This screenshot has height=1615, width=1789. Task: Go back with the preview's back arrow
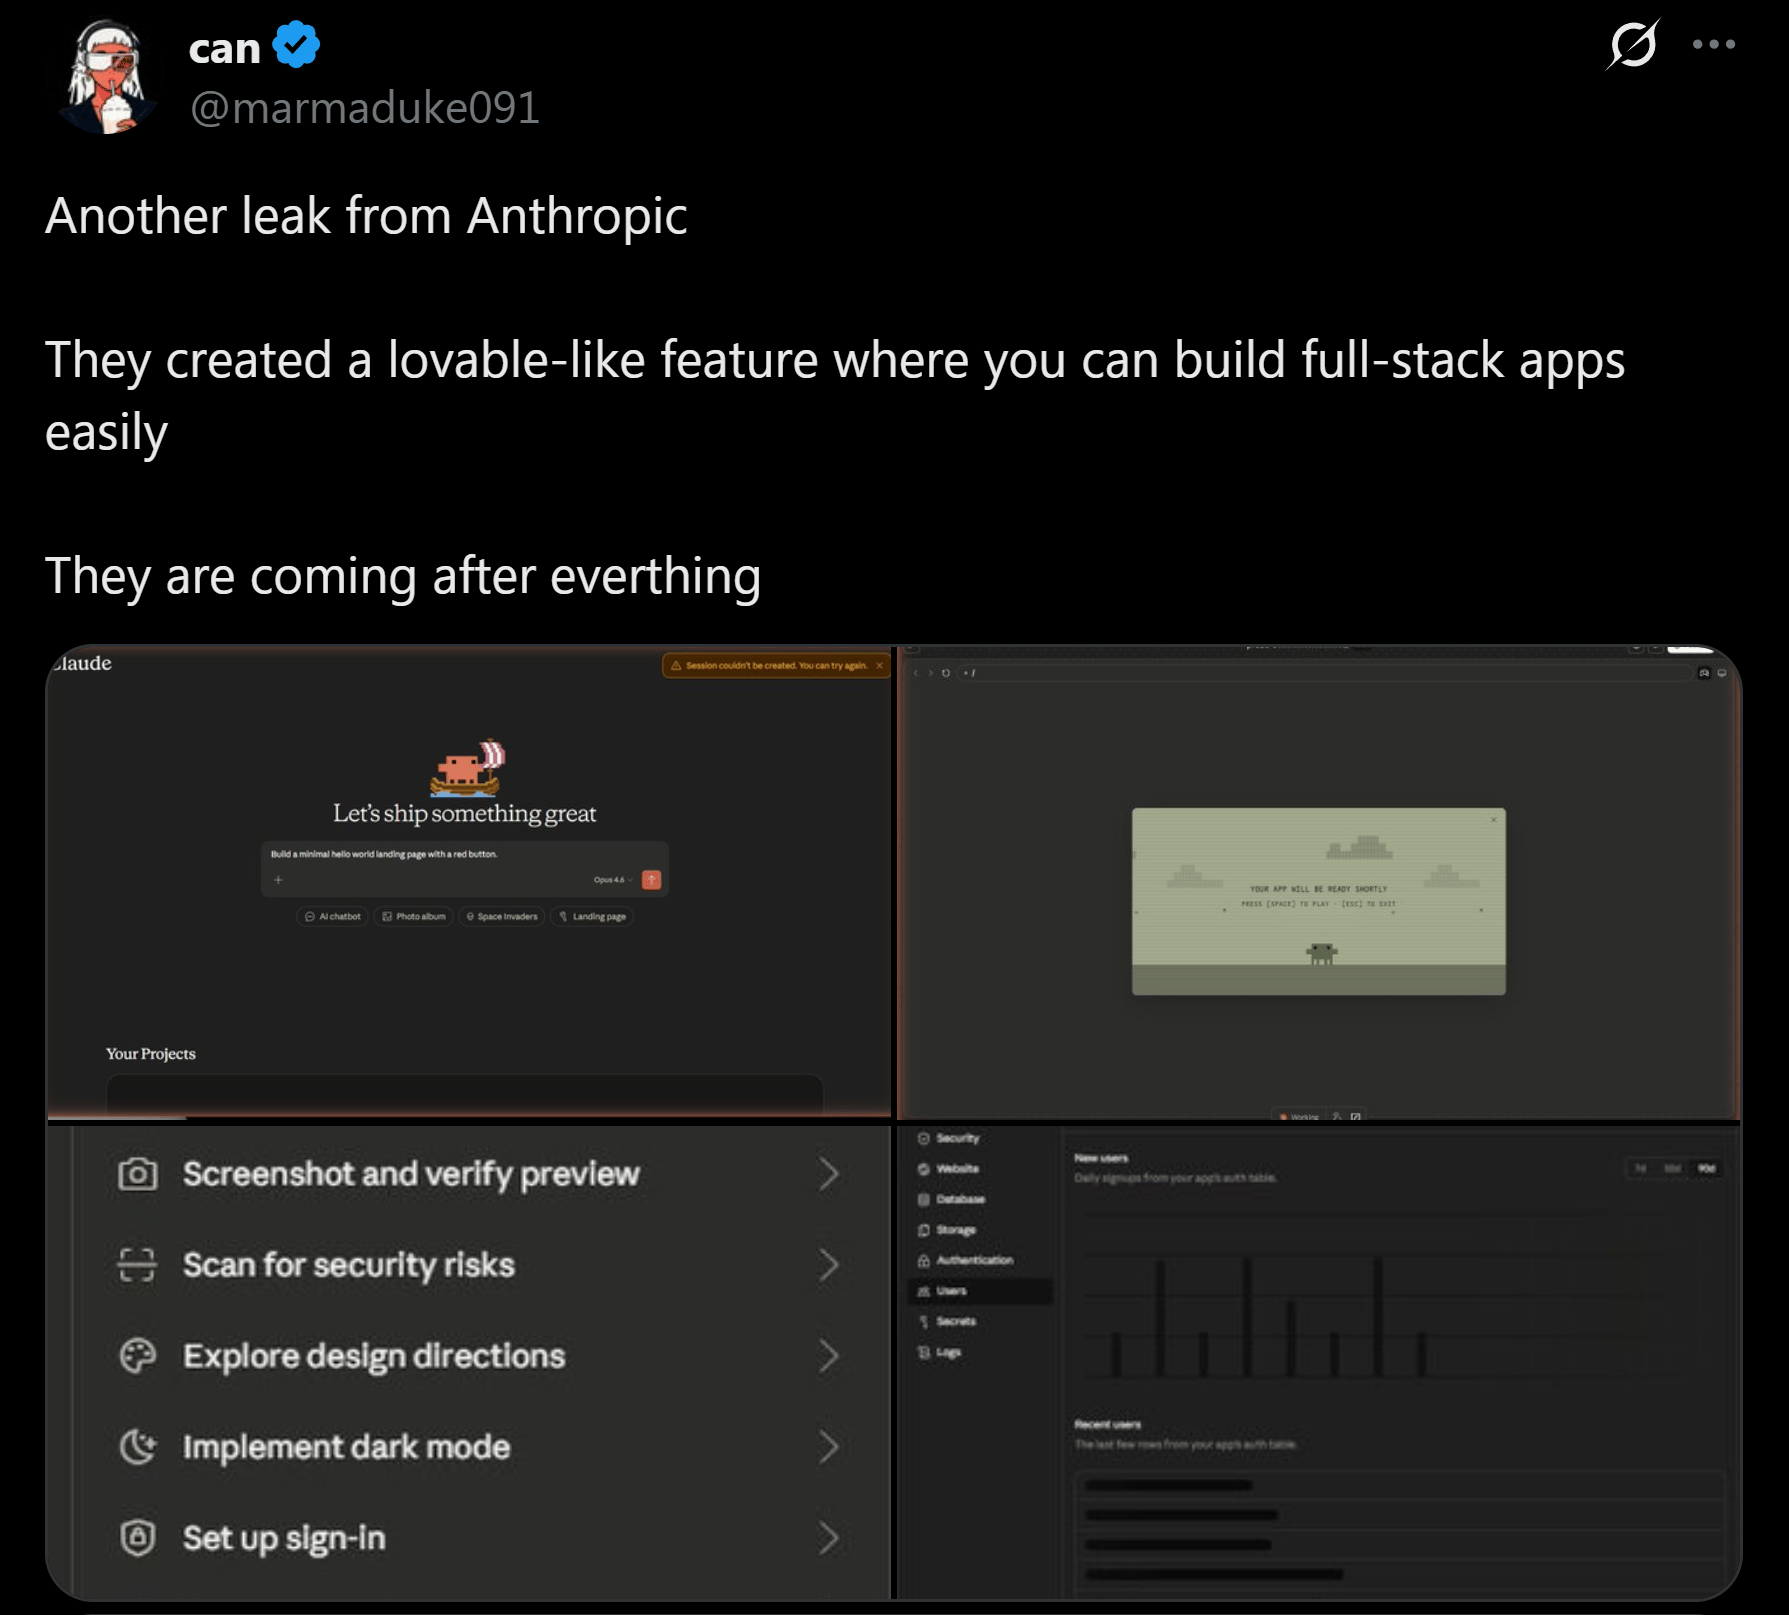tap(915, 673)
